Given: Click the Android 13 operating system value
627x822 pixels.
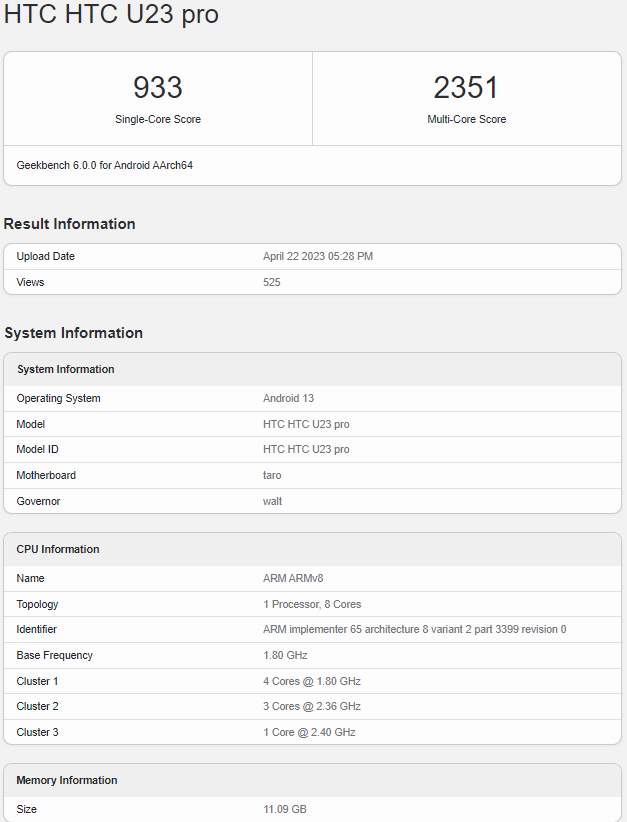Looking at the screenshot, I should (289, 399).
